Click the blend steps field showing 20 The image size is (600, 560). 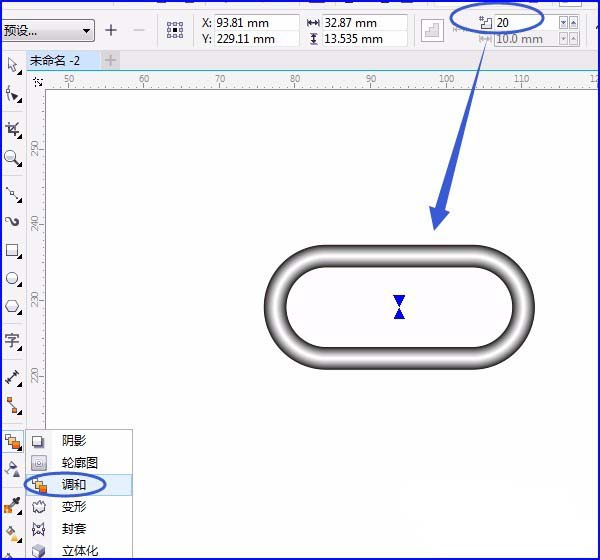point(526,23)
